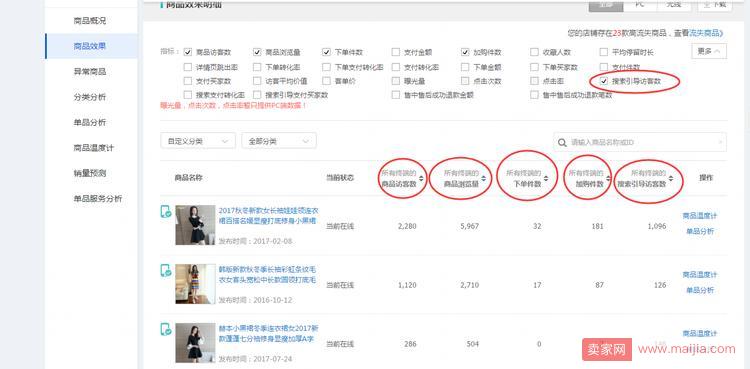Image resolution: width=750 pixels, height=369 pixels.
Task: Open 商品温度计 link for 韩版新款 row
Action: pos(700,275)
